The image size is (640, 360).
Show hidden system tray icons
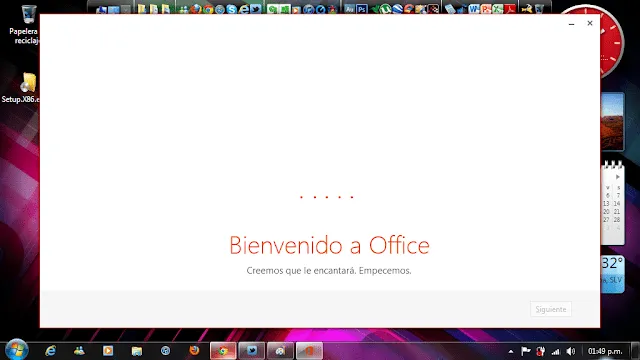pyautogui.click(x=511, y=351)
